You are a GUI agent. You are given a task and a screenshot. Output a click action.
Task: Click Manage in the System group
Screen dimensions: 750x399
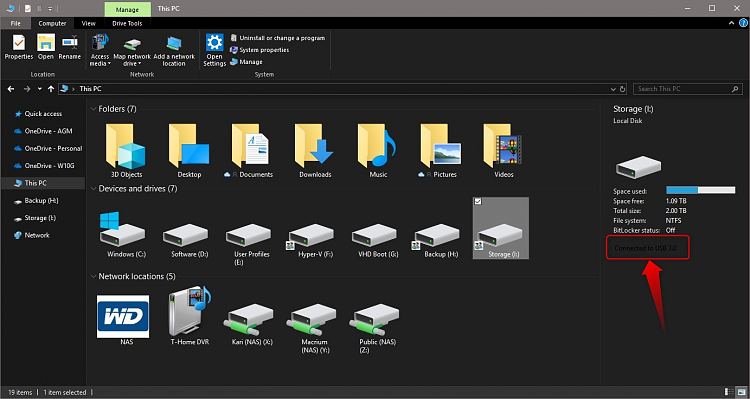point(246,62)
